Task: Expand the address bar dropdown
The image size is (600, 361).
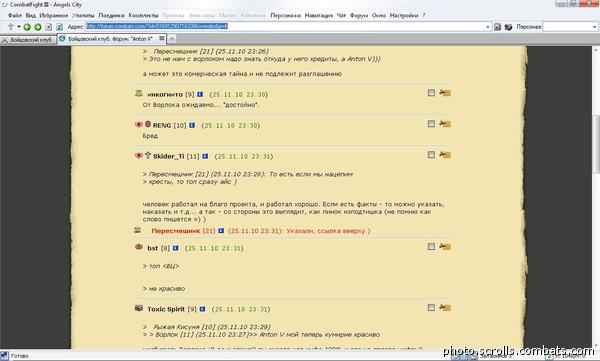Action: point(488,27)
